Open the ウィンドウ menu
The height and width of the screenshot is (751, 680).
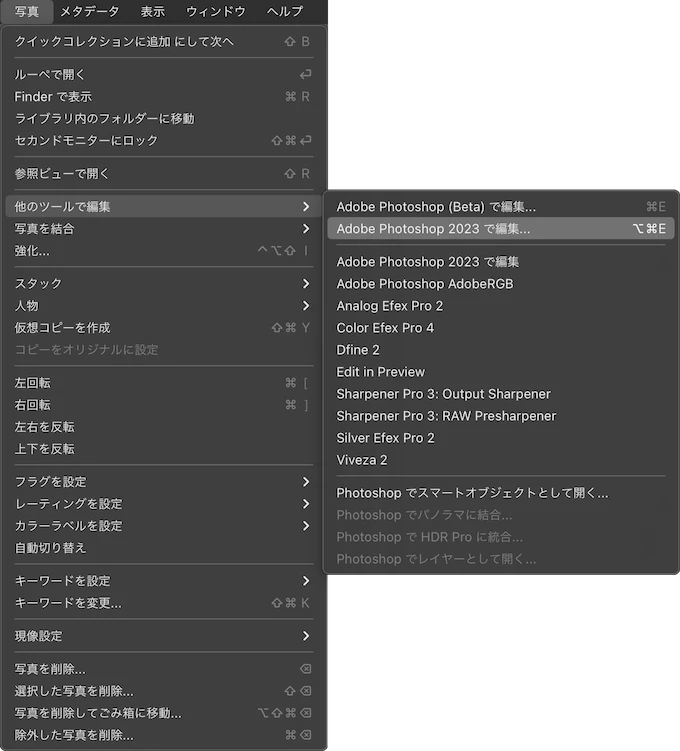[215, 11]
